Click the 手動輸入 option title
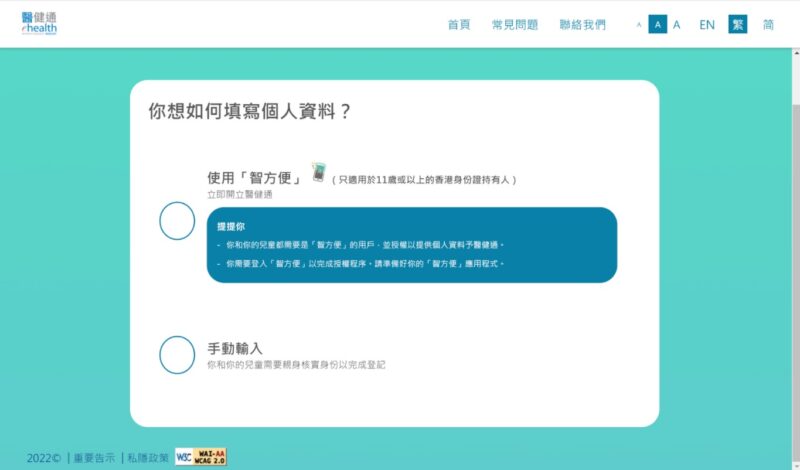Image resolution: width=800 pixels, height=470 pixels. [x=235, y=348]
